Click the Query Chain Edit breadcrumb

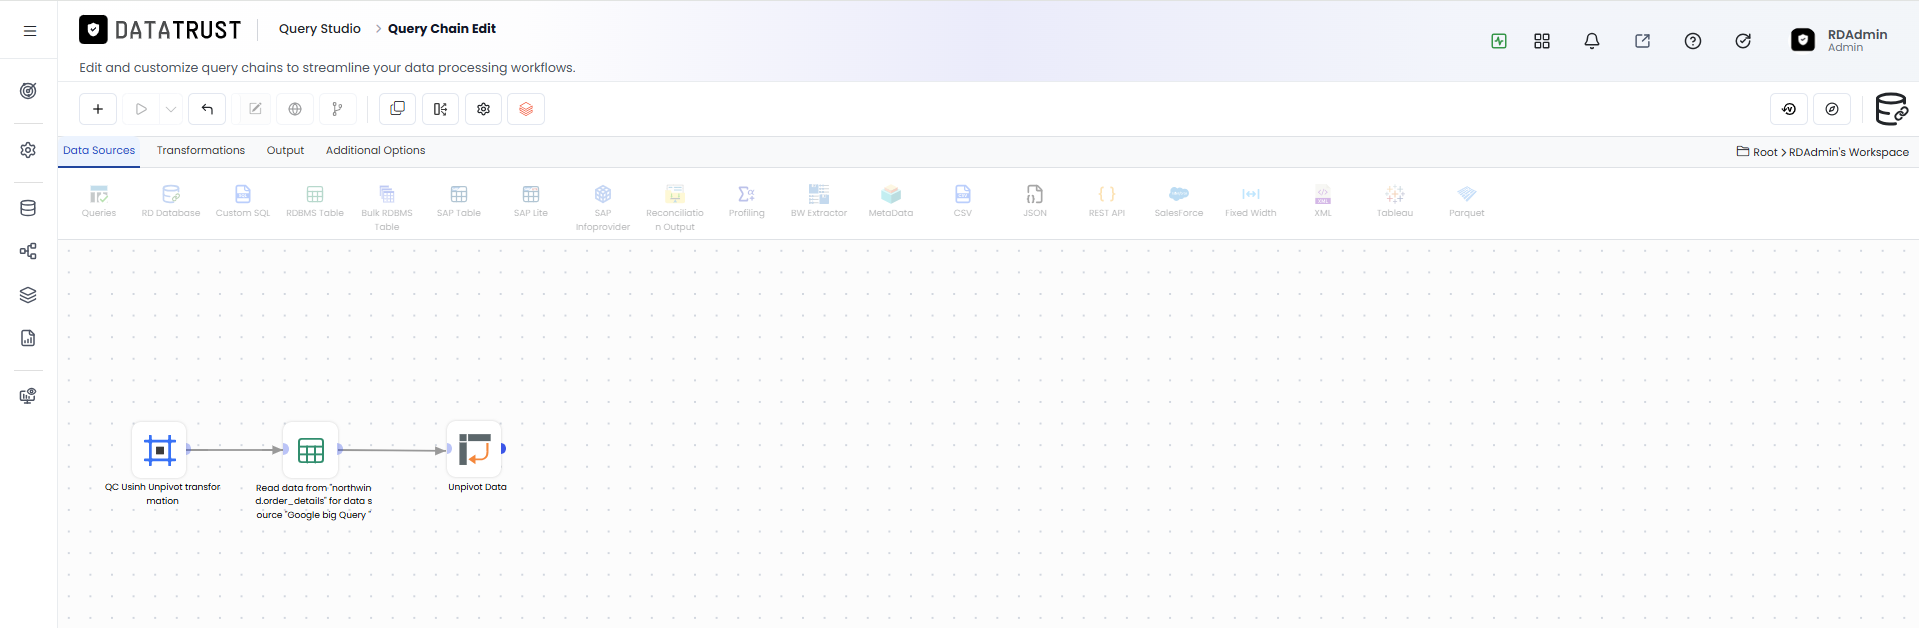[x=442, y=29]
